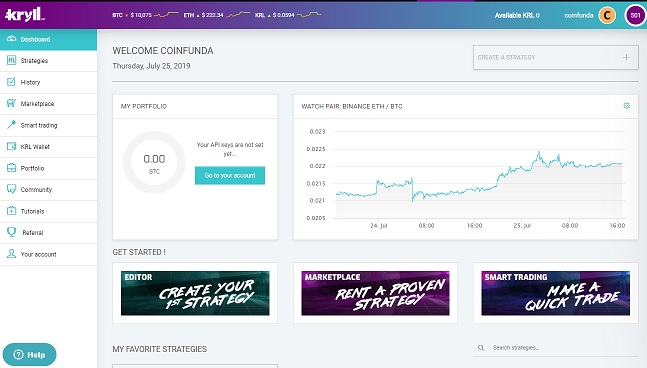This screenshot has width=647, height=368.
Task: Click the Community chat icon
Action: pyautogui.click(x=12, y=189)
